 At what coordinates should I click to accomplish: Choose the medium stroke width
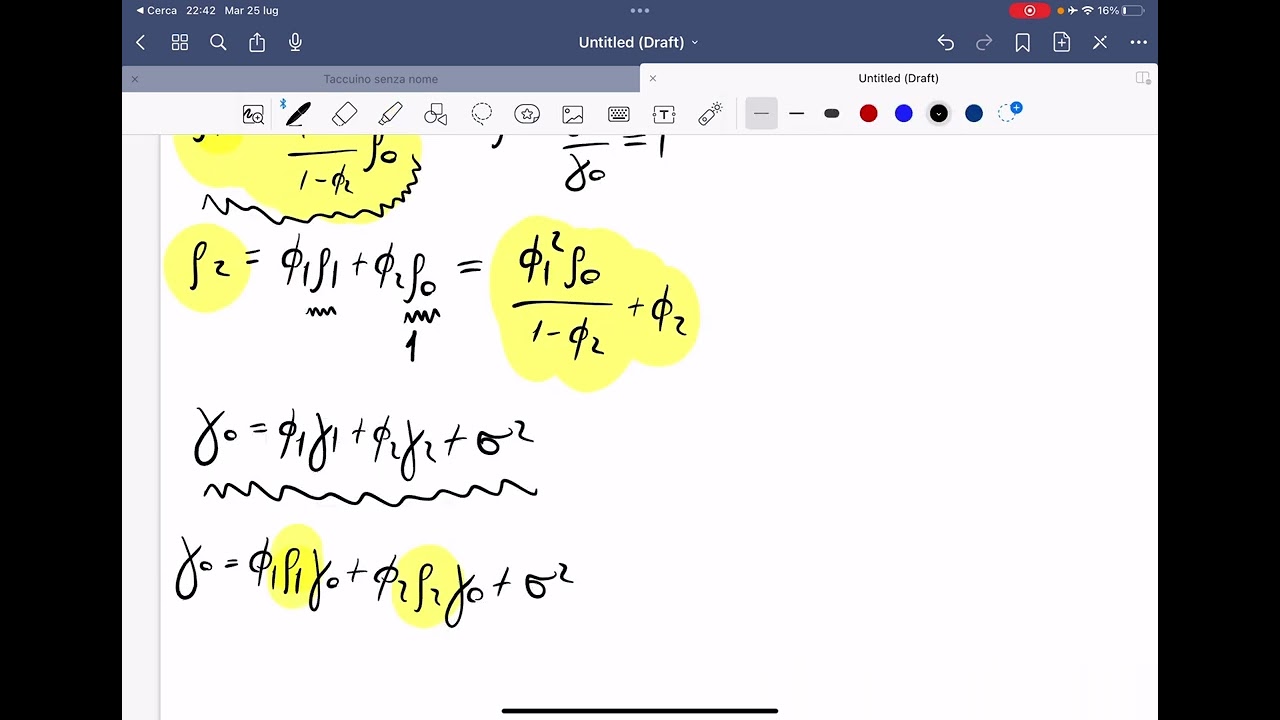pos(796,114)
